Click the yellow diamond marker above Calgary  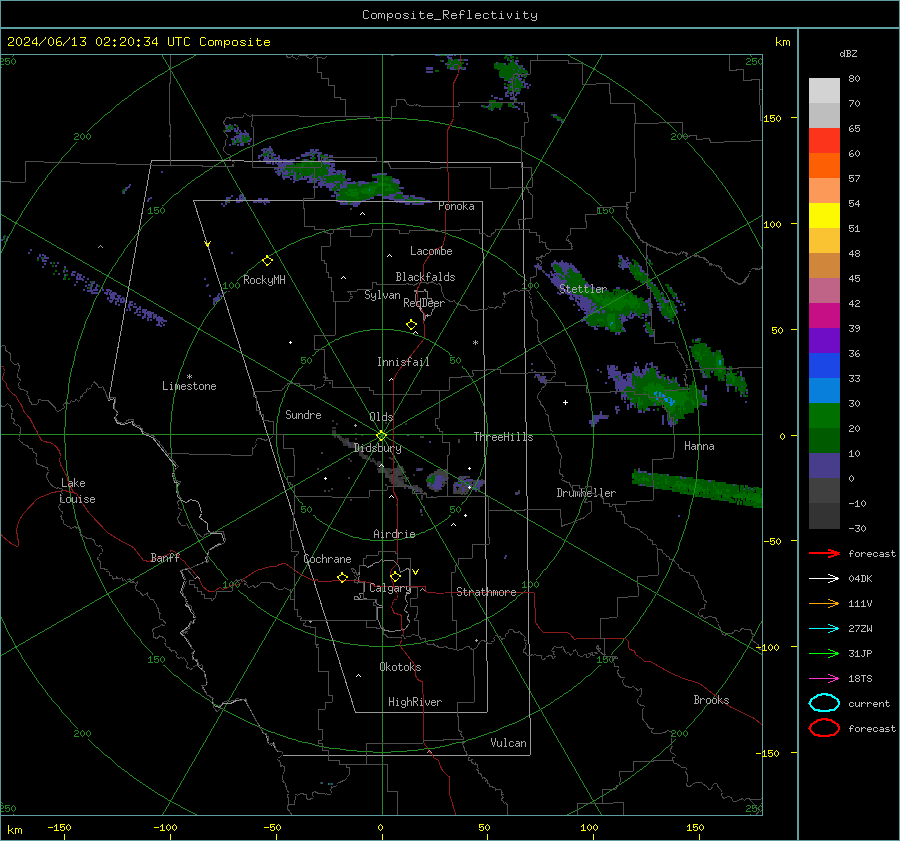pyautogui.click(x=395, y=576)
